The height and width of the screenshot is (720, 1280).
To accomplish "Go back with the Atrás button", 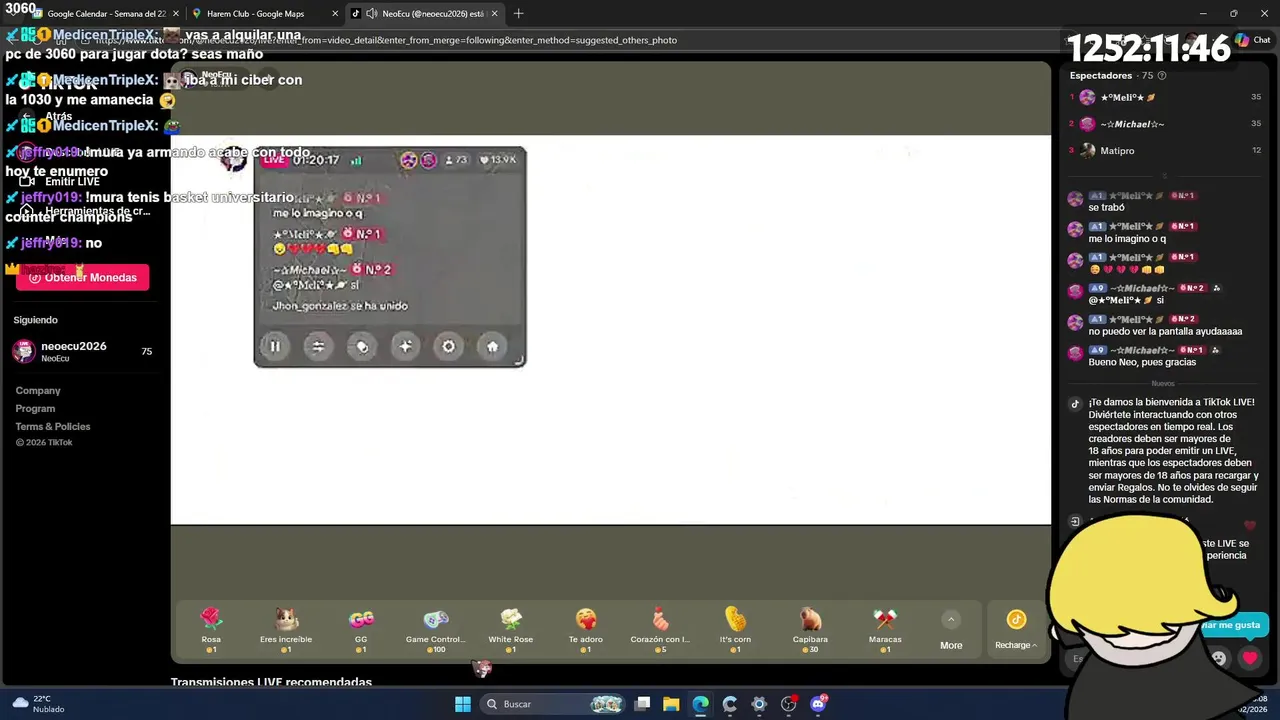I will click(x=48, y=116).
